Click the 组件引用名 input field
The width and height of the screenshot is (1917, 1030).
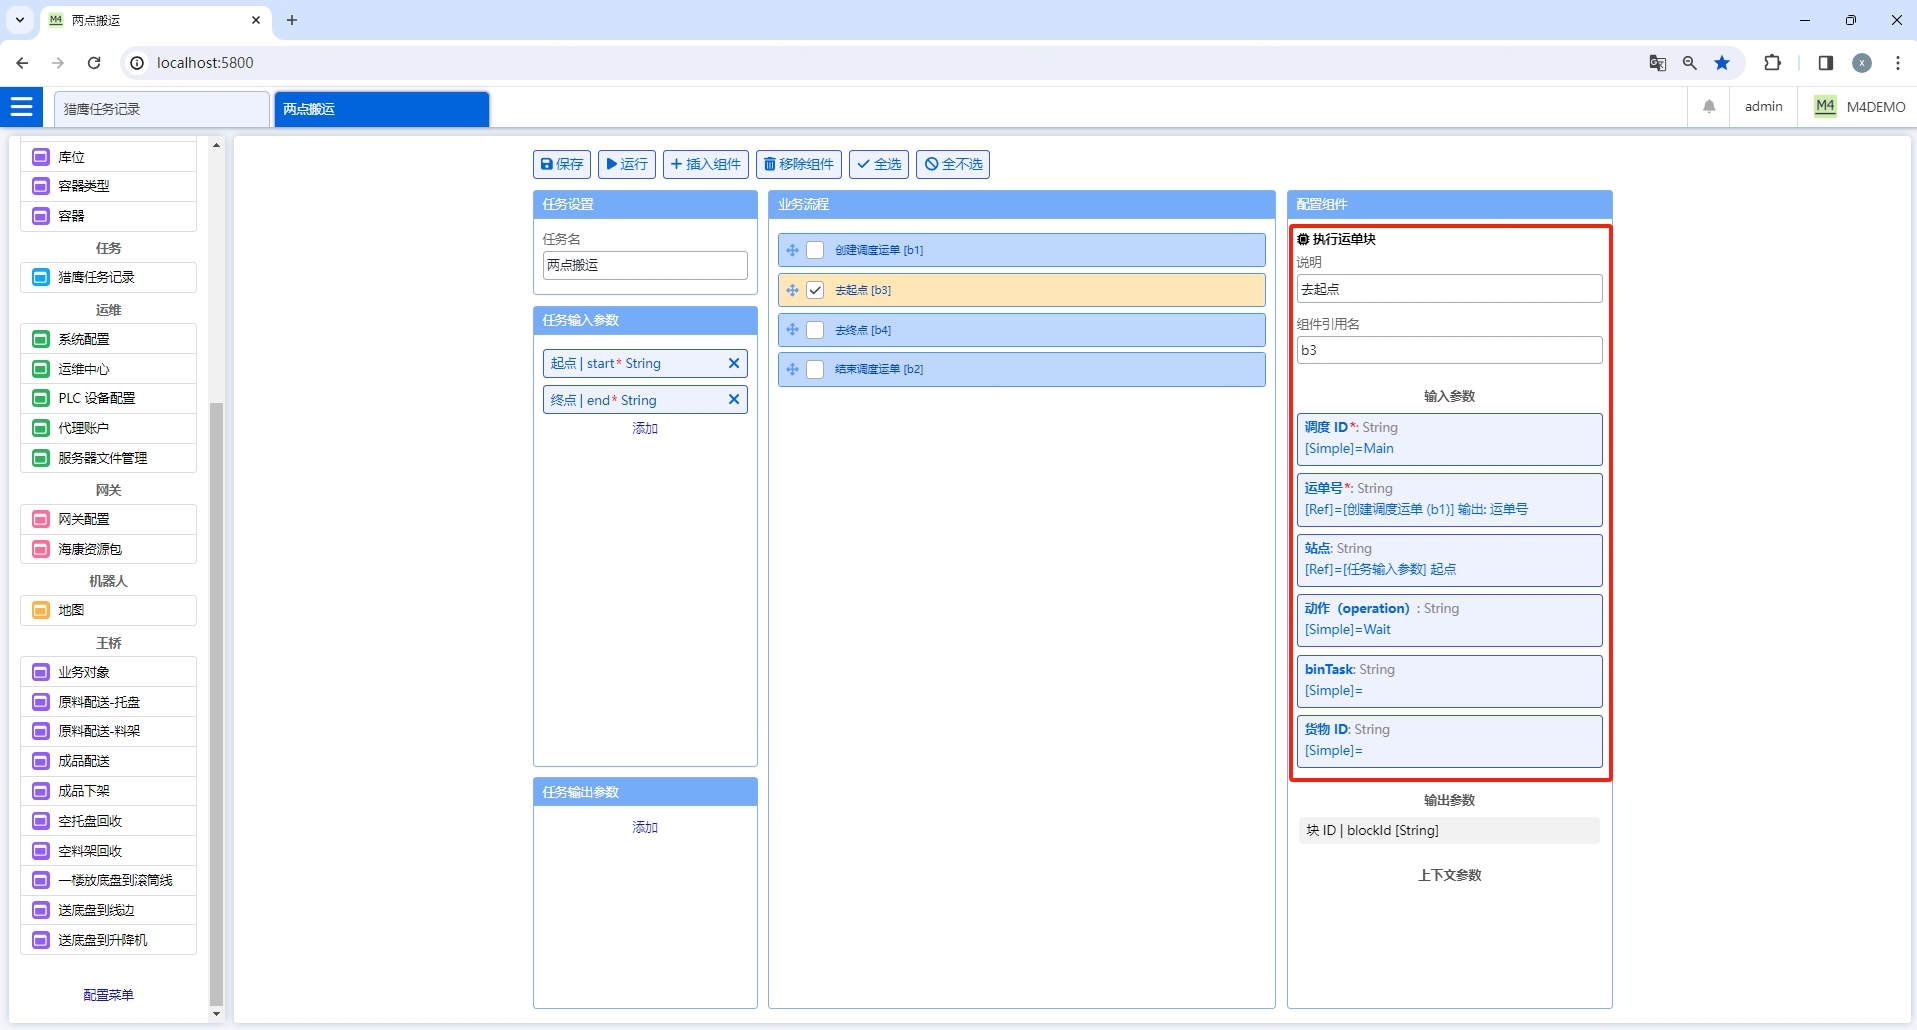pyautogui.click(x=1450, y=350)
